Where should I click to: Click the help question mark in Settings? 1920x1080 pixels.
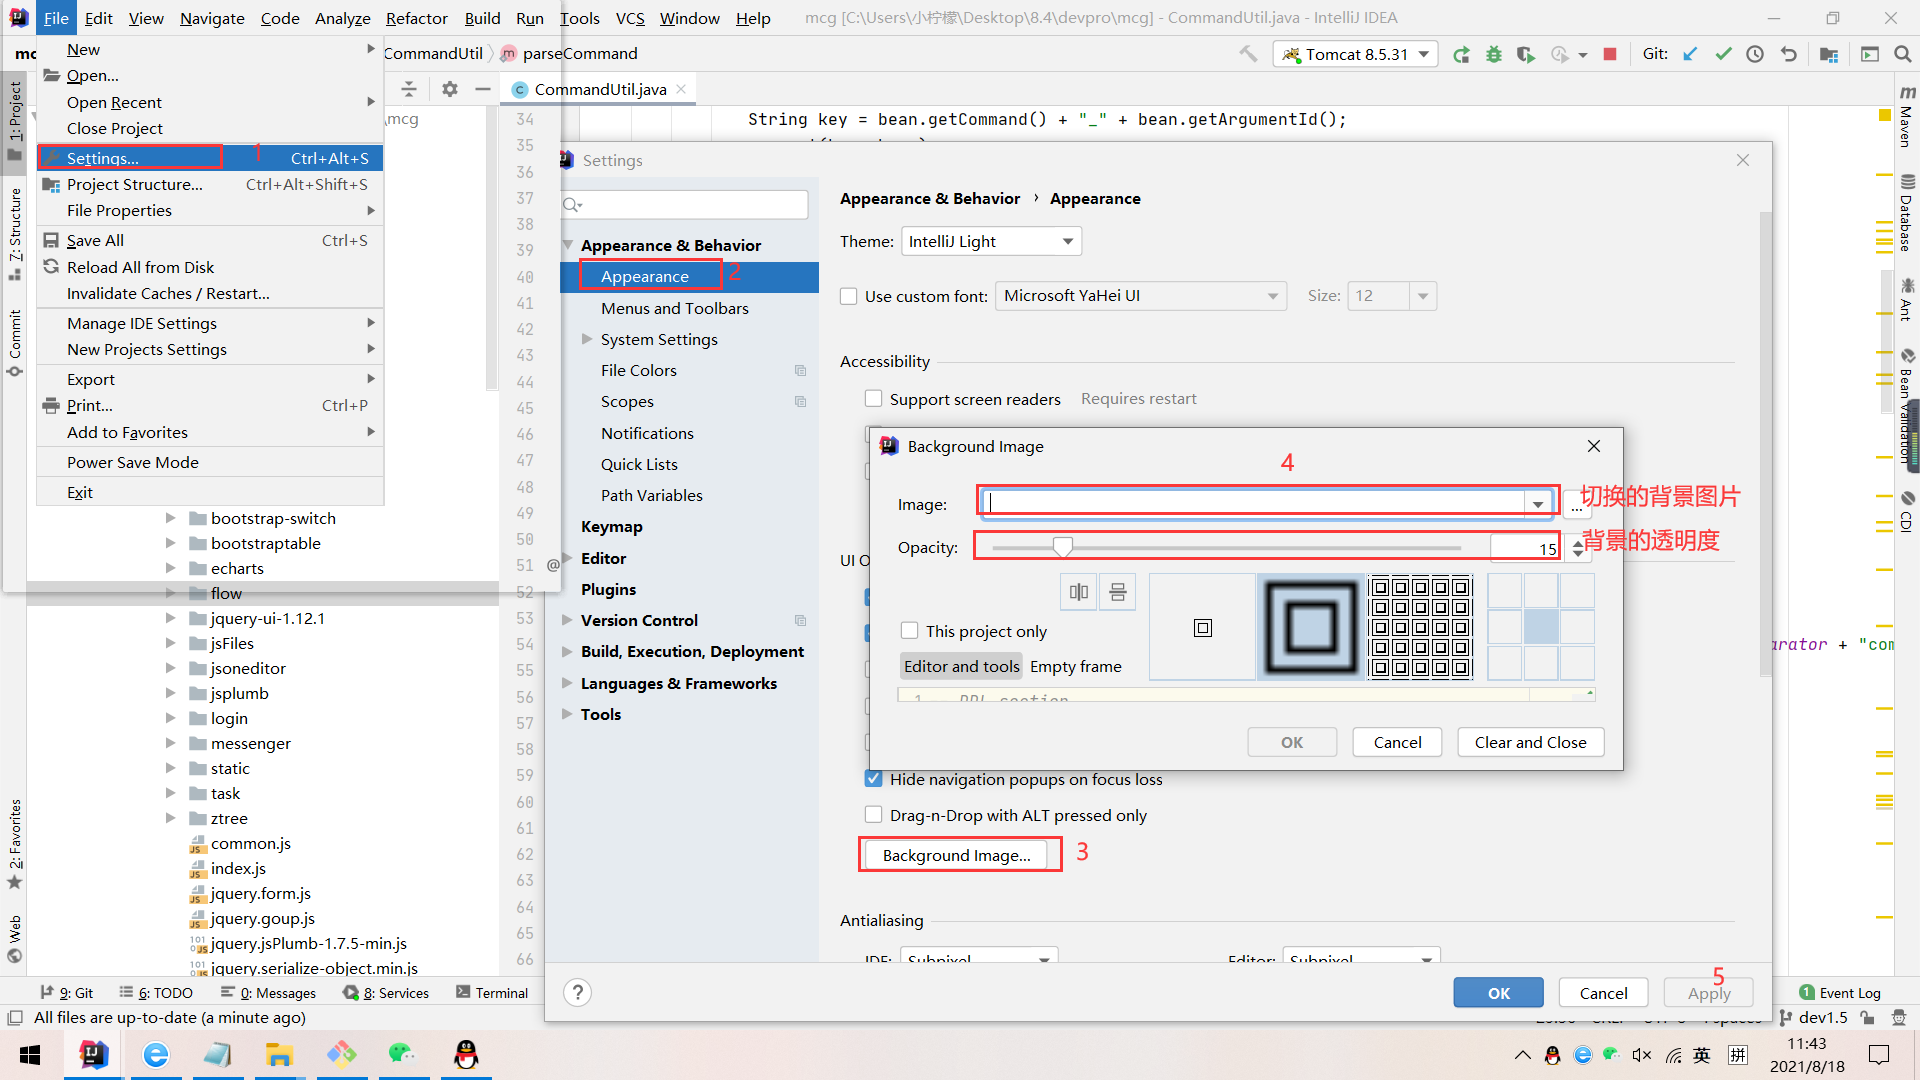[577, 992]
